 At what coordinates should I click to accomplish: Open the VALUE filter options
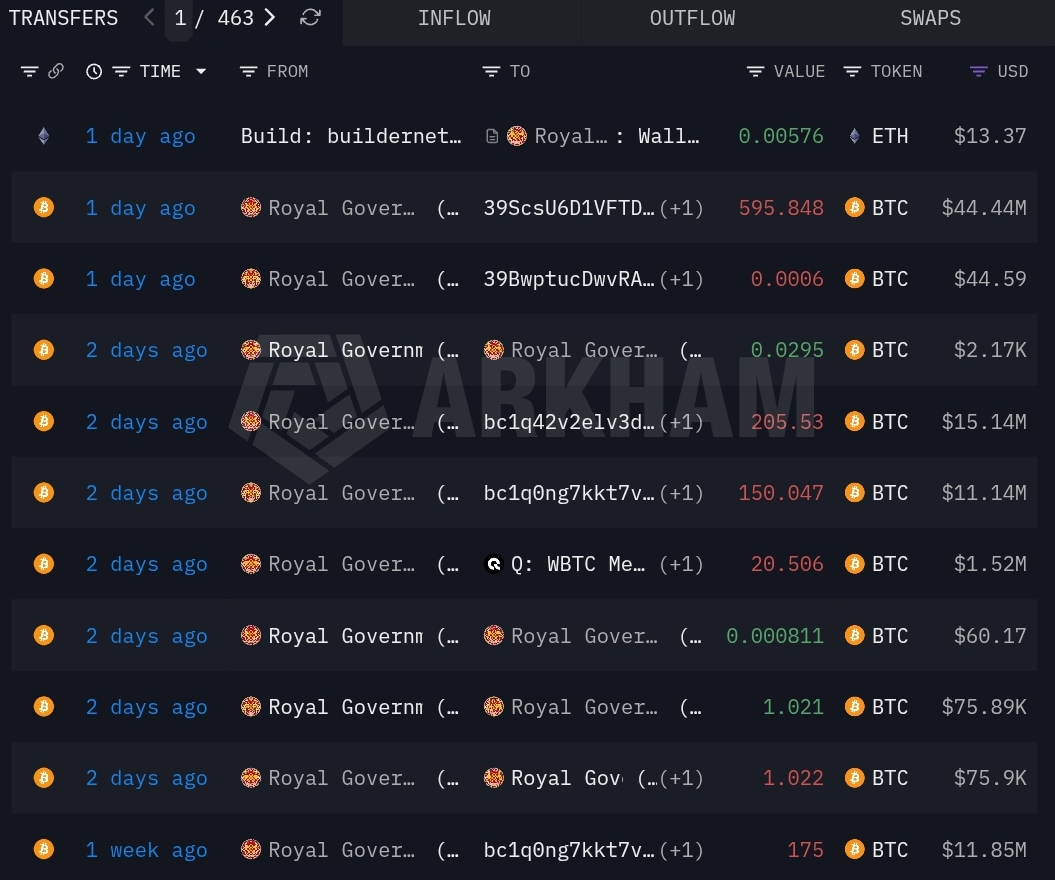756,72
